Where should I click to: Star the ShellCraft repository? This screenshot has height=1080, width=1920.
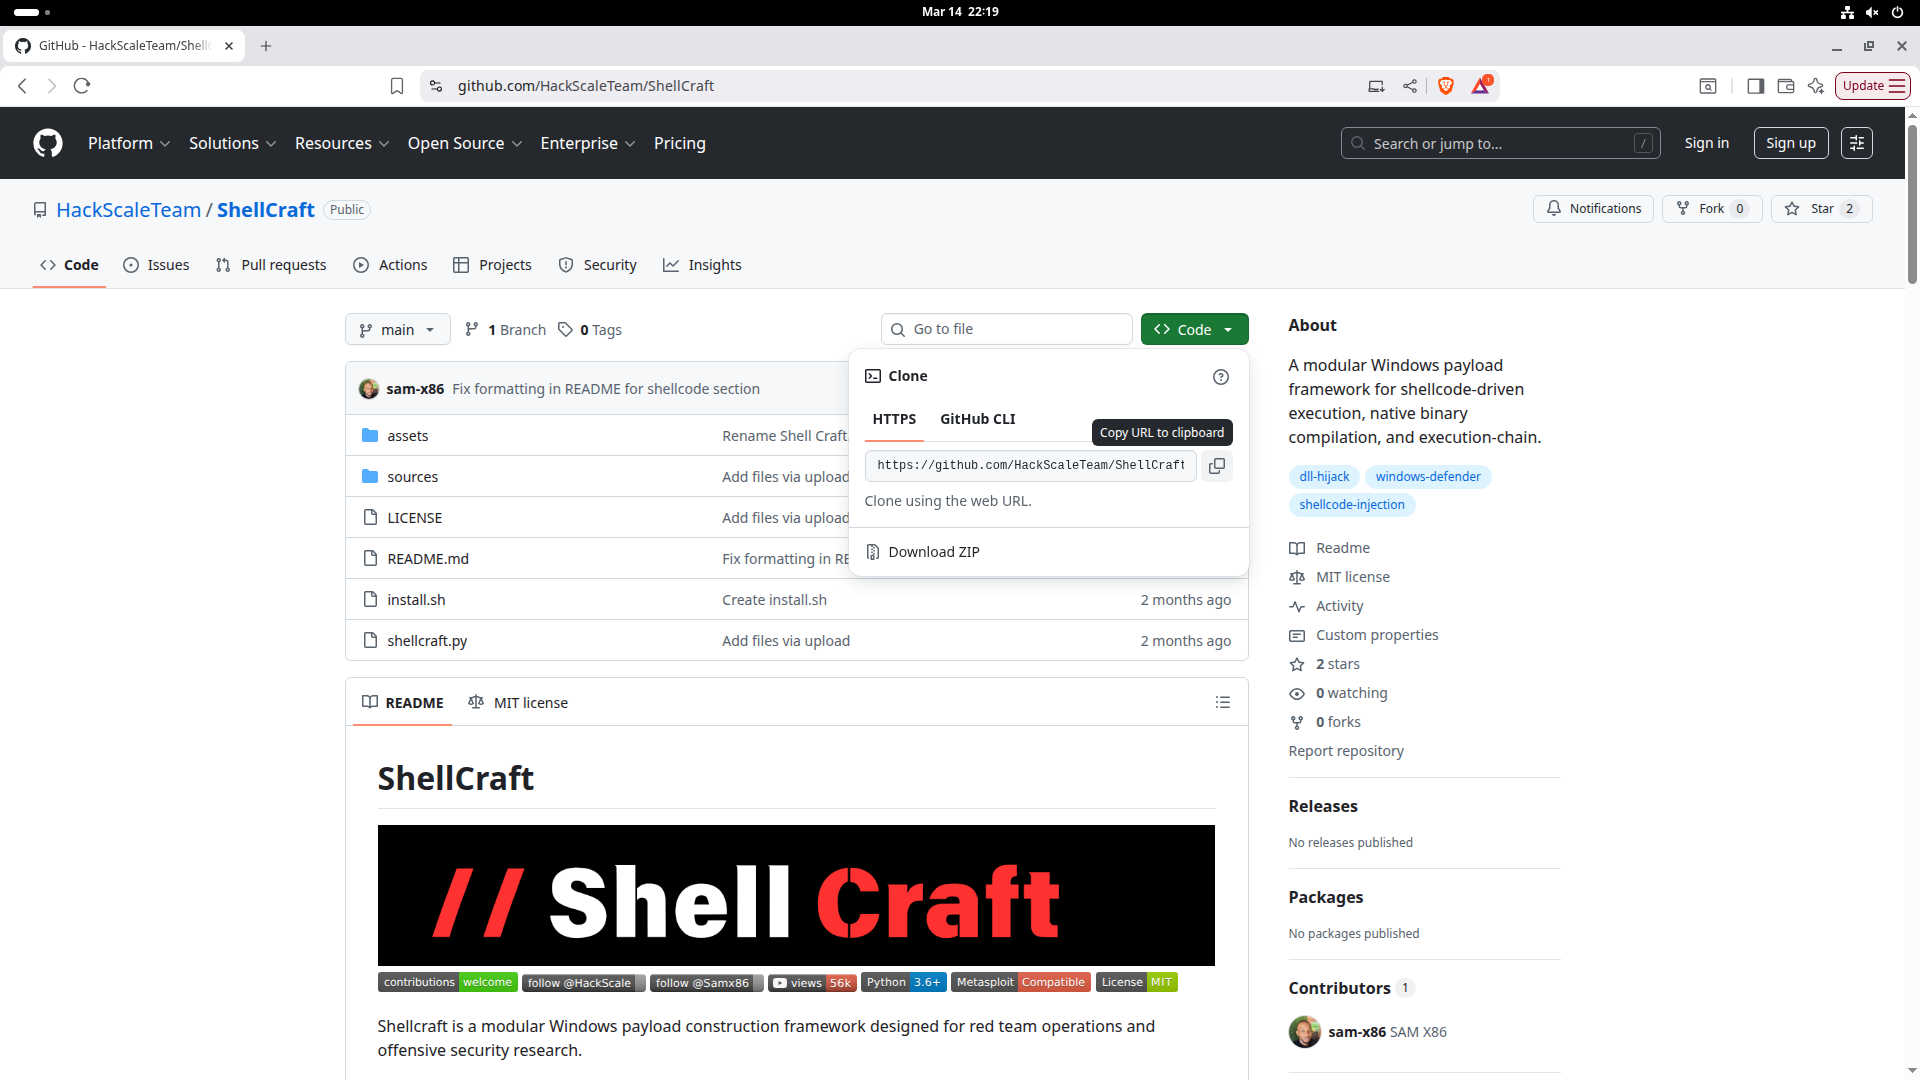[x=1822, y=209]
